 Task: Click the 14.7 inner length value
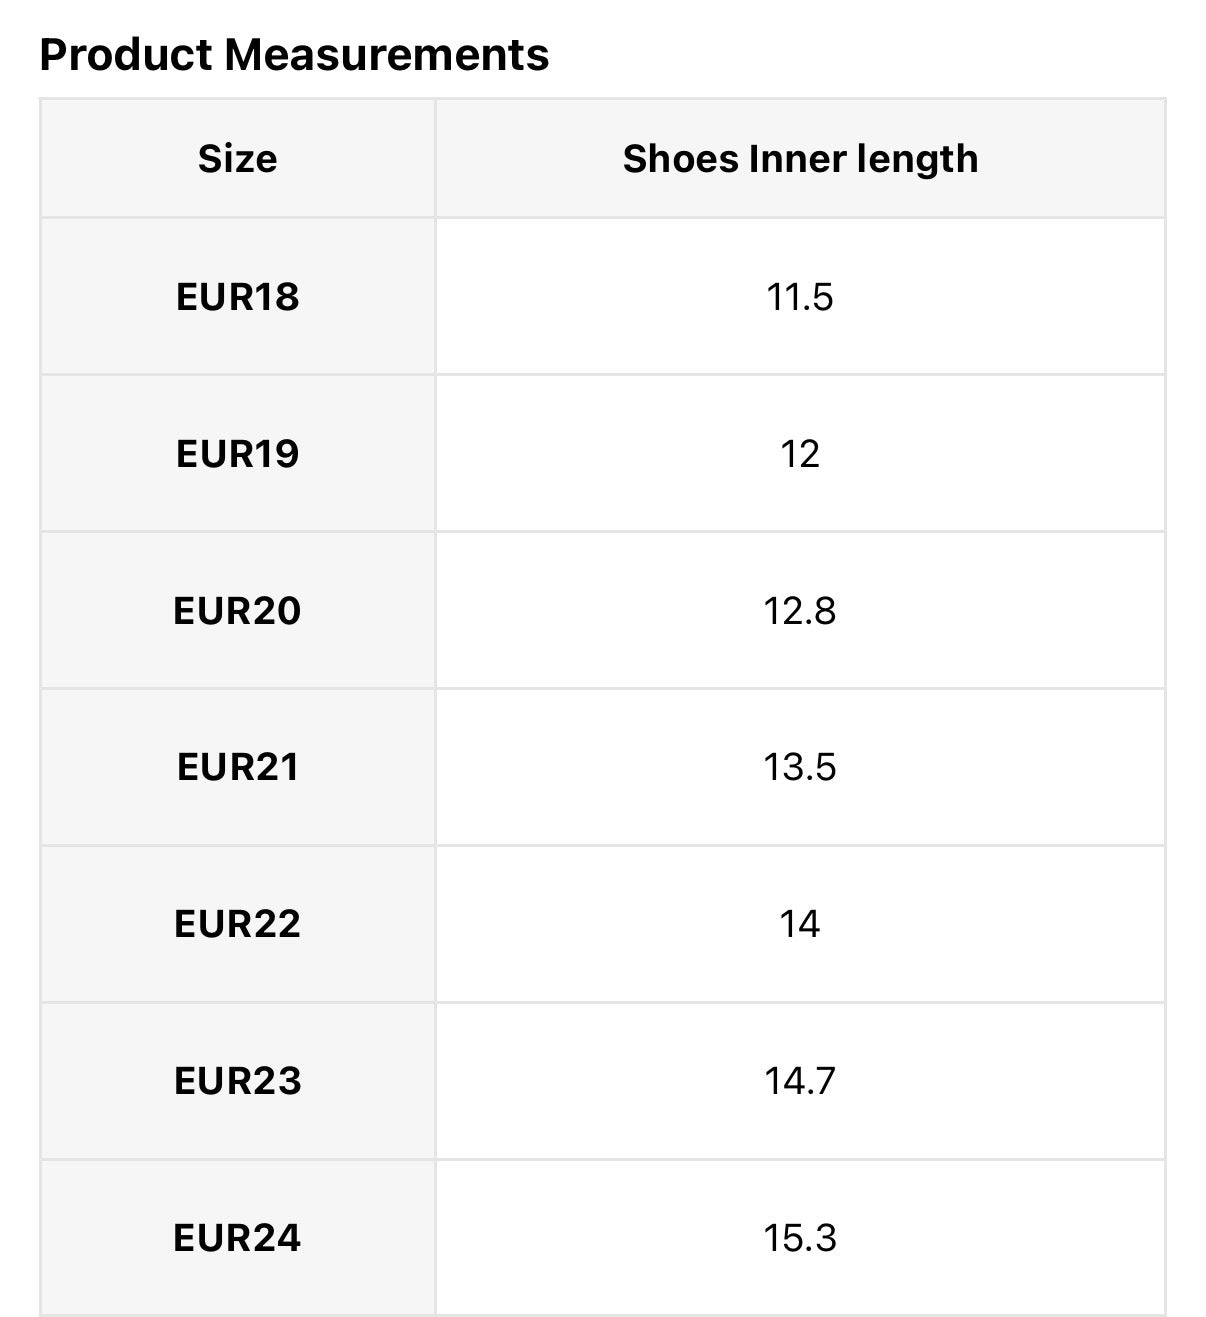tap(800, 1081)
